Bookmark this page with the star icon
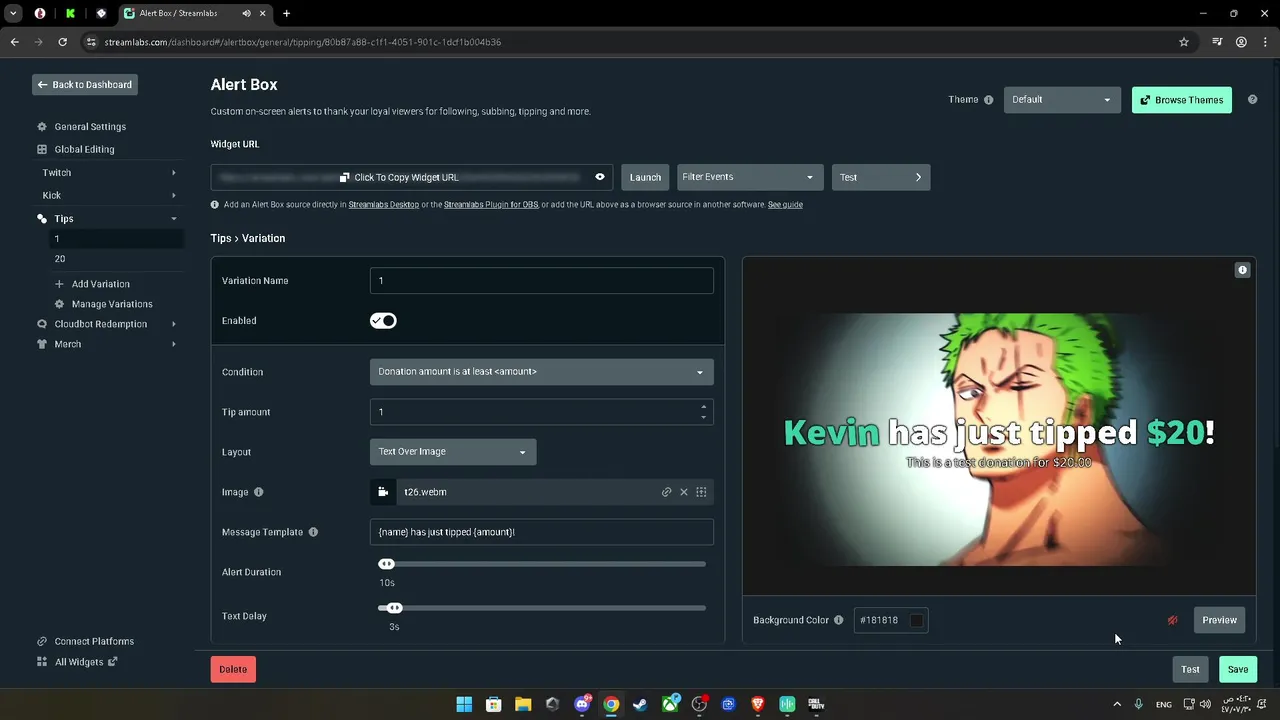 tap(1184, 42)
